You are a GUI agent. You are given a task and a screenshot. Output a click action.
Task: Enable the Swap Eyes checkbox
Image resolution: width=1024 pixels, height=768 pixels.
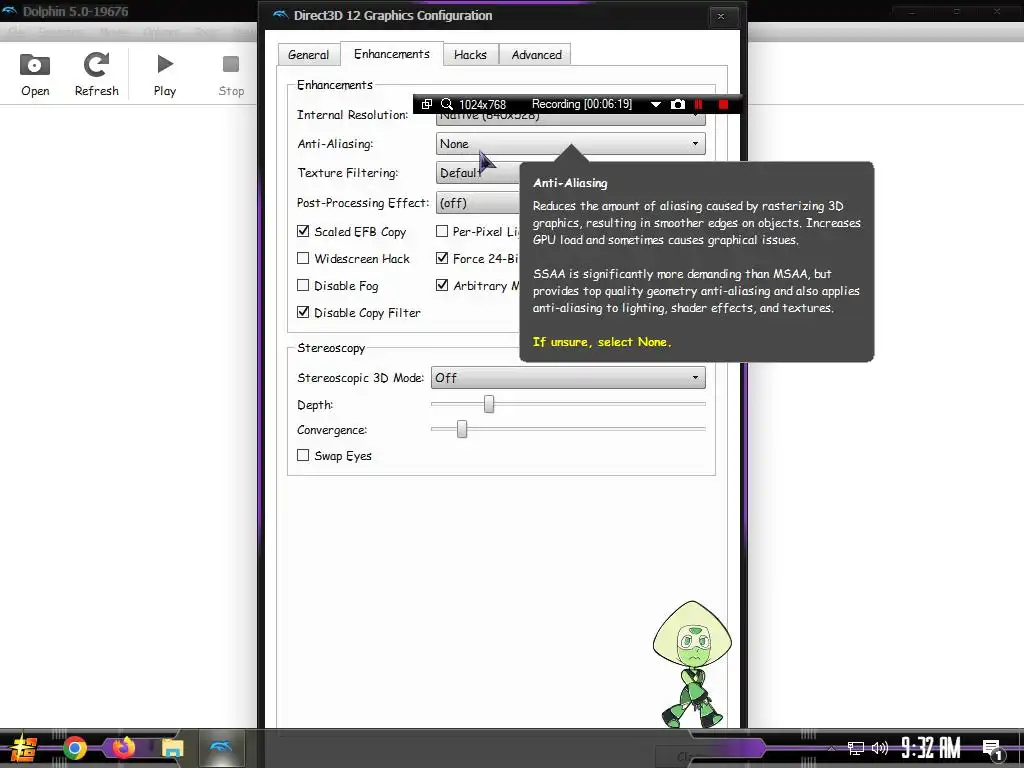pos(303,455)
